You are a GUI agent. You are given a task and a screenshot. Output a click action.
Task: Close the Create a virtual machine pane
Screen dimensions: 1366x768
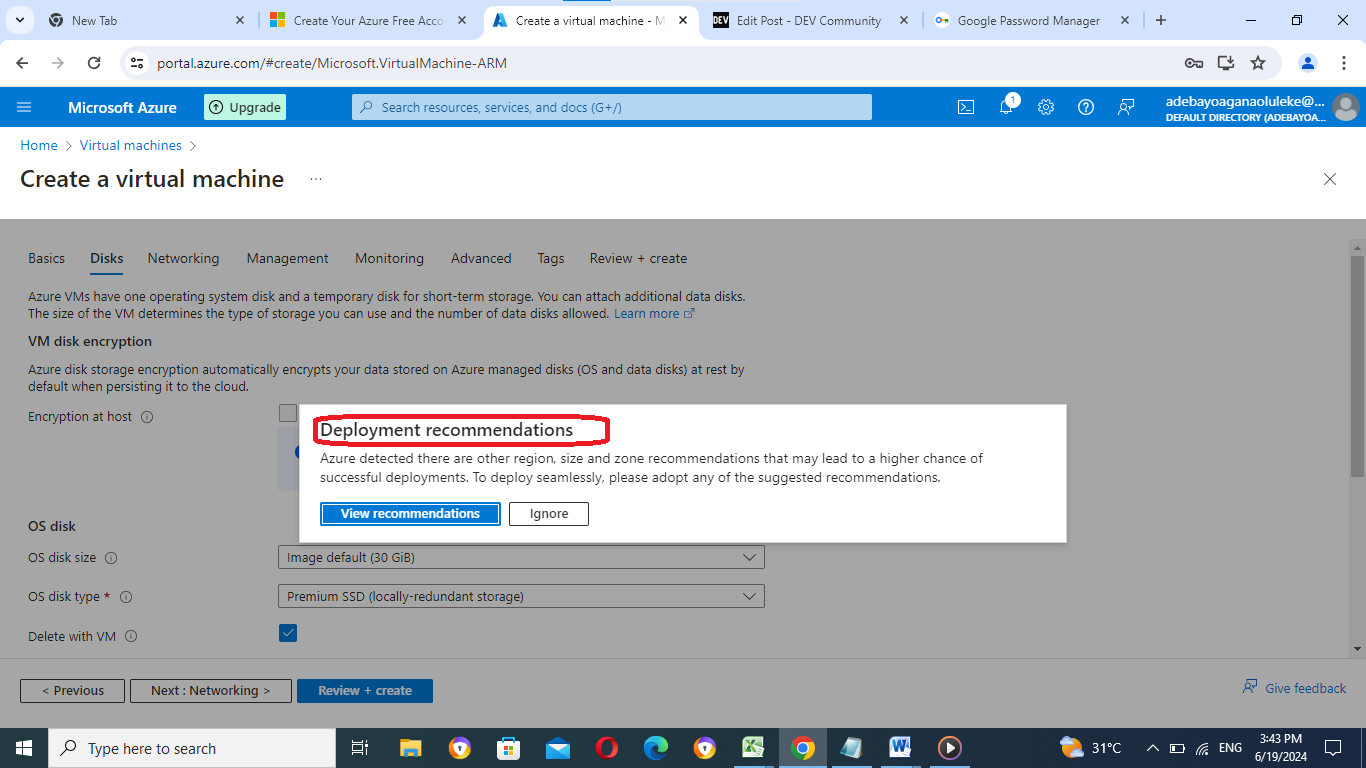point(1330,179)
